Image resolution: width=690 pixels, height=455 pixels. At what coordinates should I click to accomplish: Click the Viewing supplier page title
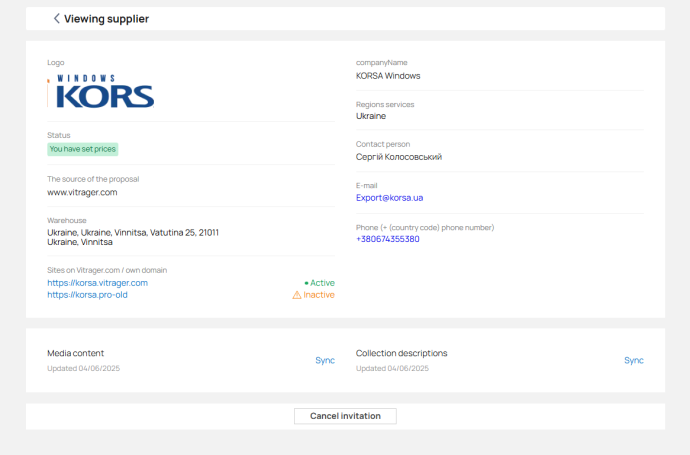106,19
